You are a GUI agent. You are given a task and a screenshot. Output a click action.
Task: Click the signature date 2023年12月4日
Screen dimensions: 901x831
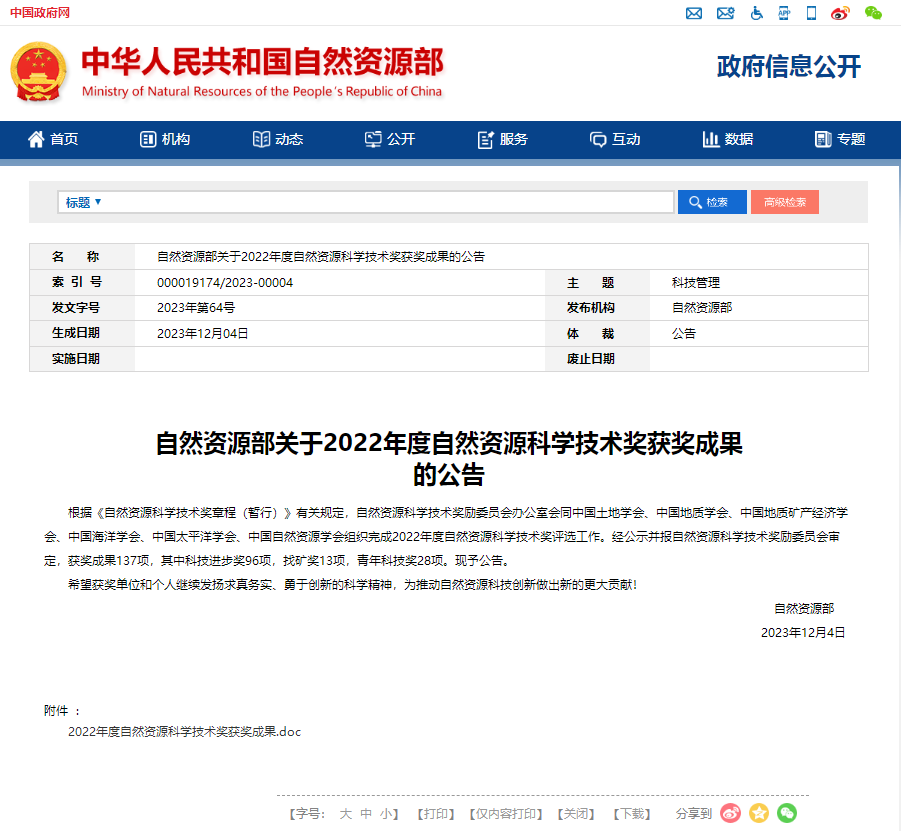[803, 633]
